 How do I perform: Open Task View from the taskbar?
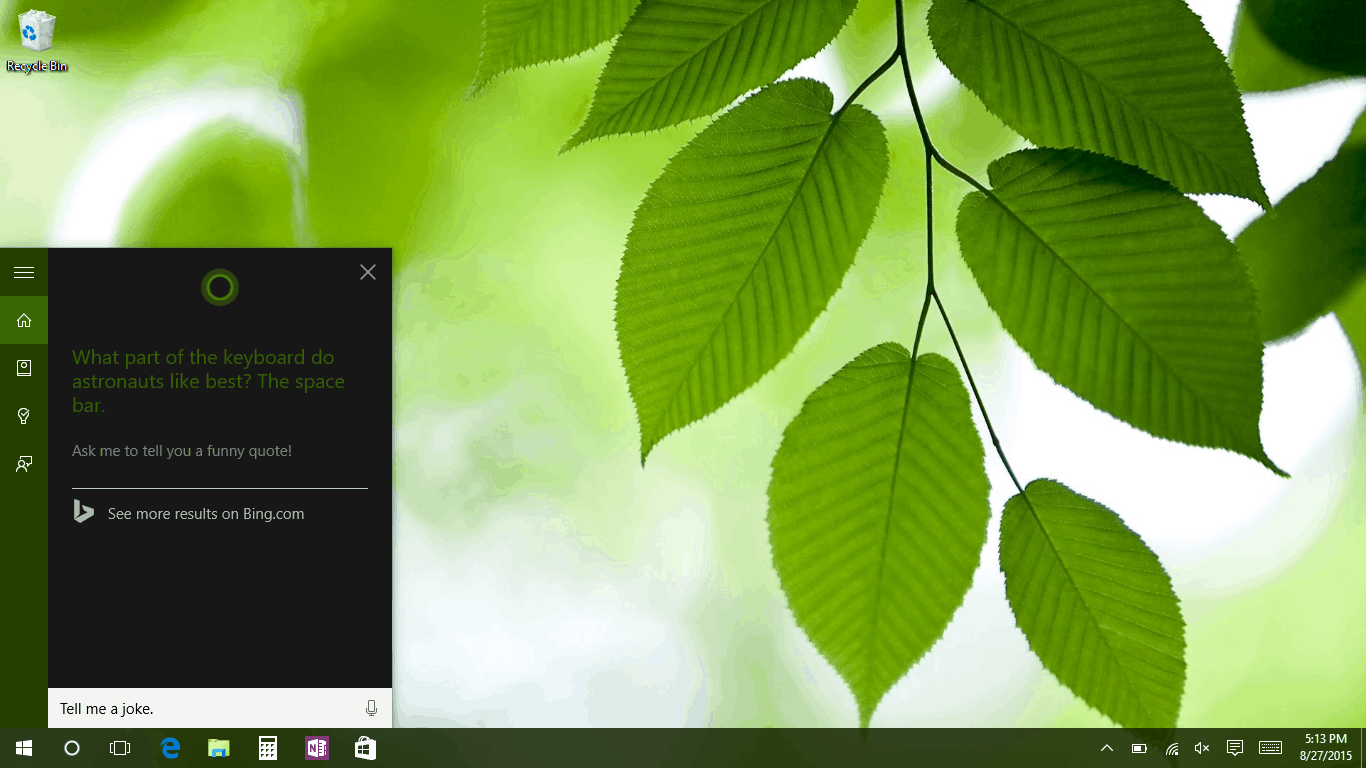point(120,747)
